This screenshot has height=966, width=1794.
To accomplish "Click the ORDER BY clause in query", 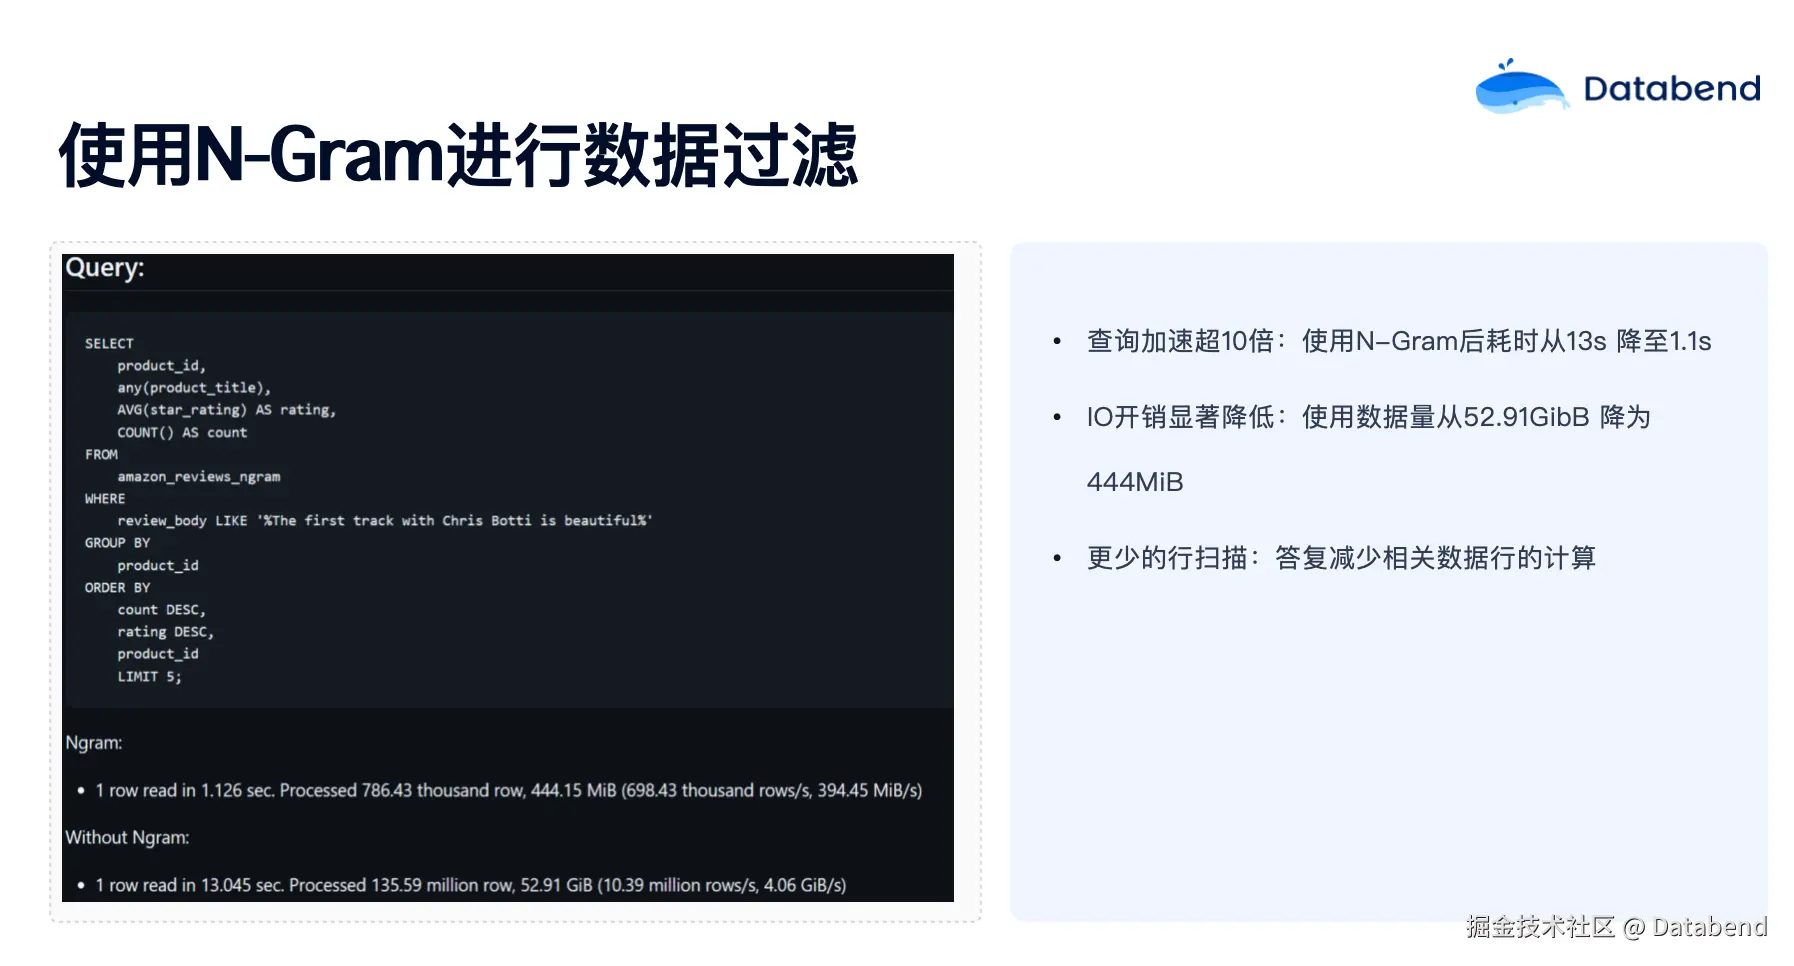I will pyautogui.click(x=117, y=588).
